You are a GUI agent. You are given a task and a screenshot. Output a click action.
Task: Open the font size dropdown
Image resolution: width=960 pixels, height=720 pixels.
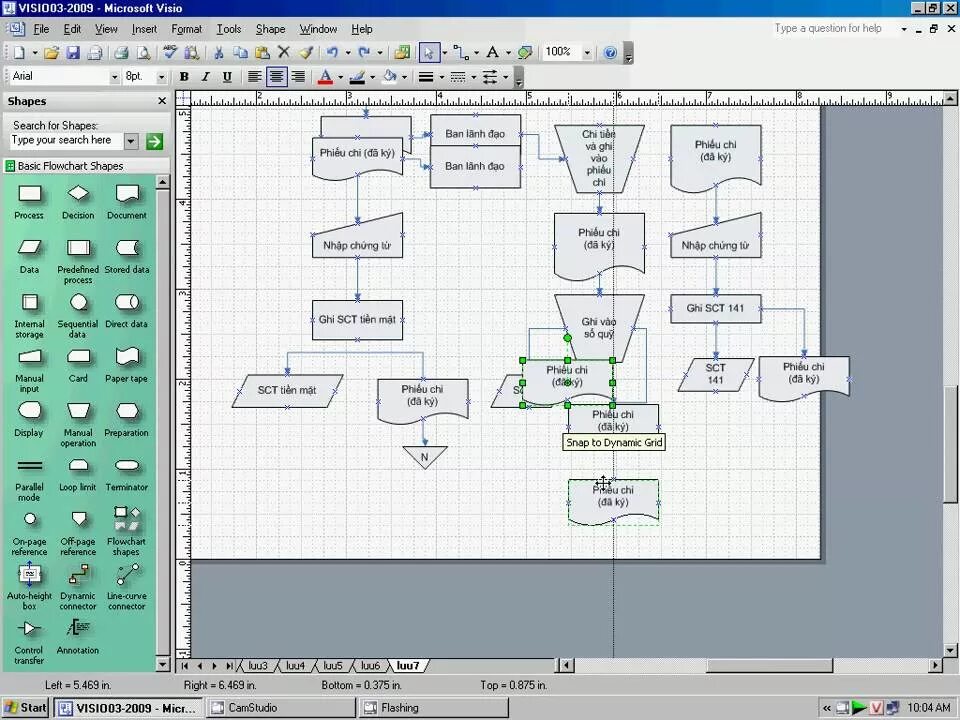click(x=162, y=77)
